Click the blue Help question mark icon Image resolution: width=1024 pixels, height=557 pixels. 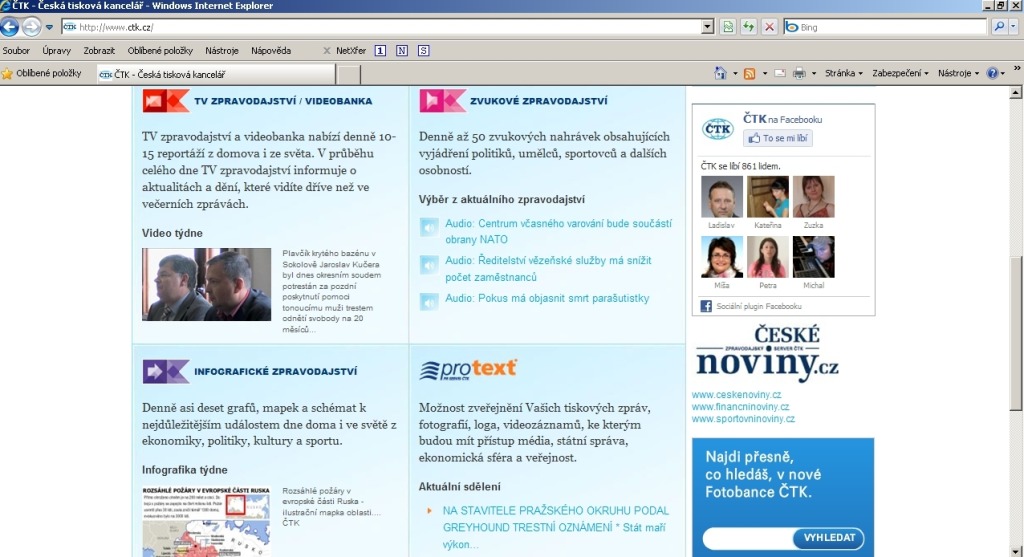993,73
